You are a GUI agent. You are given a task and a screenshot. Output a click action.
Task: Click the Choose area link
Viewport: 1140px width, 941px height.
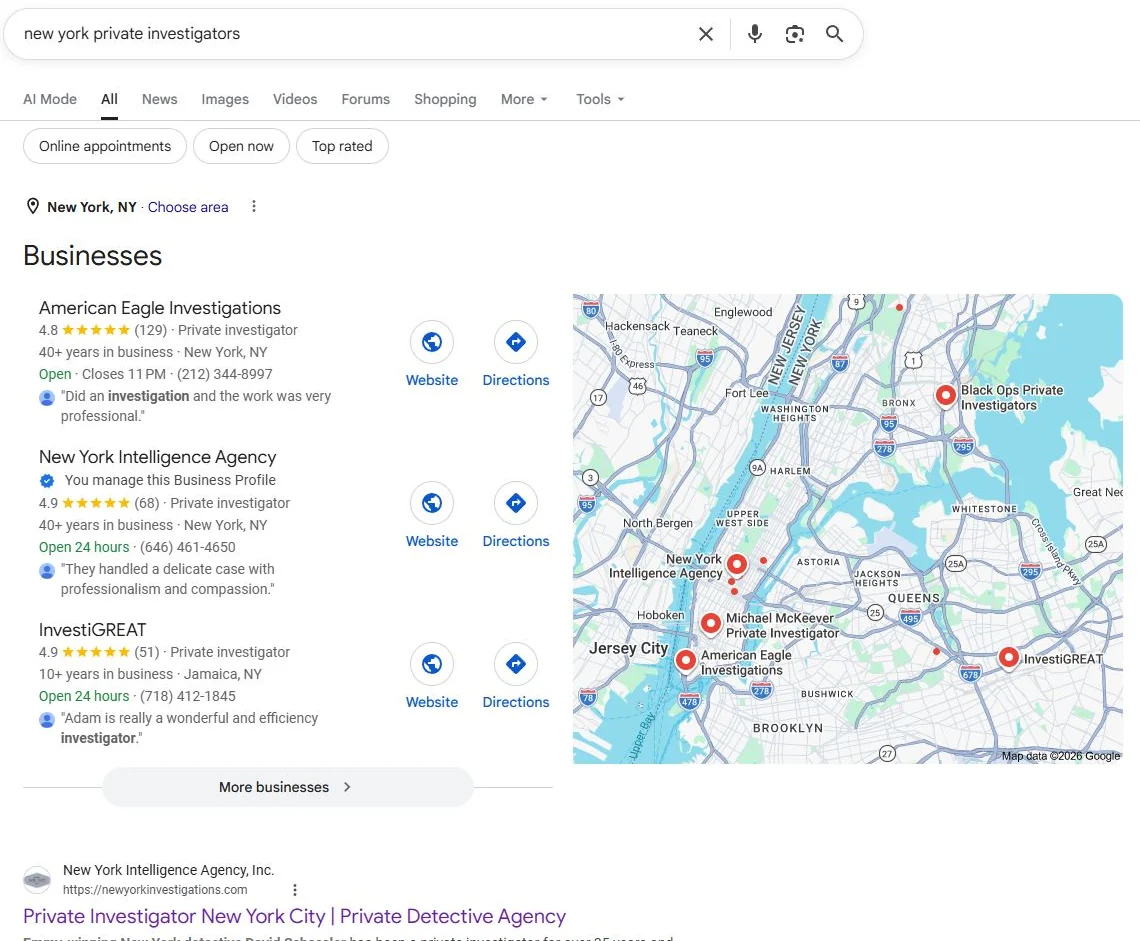(188, 207)
